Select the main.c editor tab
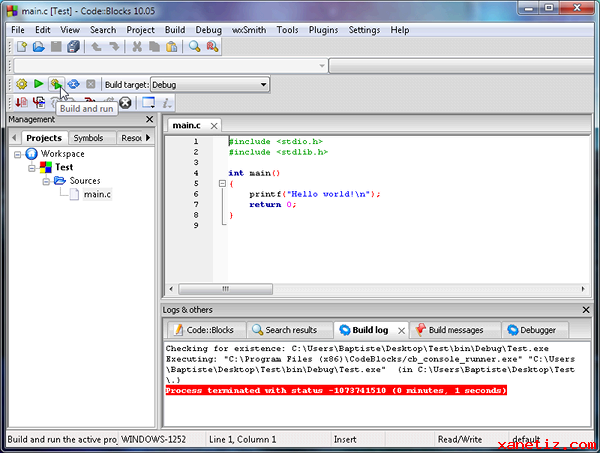Viewport: 600px width, 453px height. click(186, 125)
